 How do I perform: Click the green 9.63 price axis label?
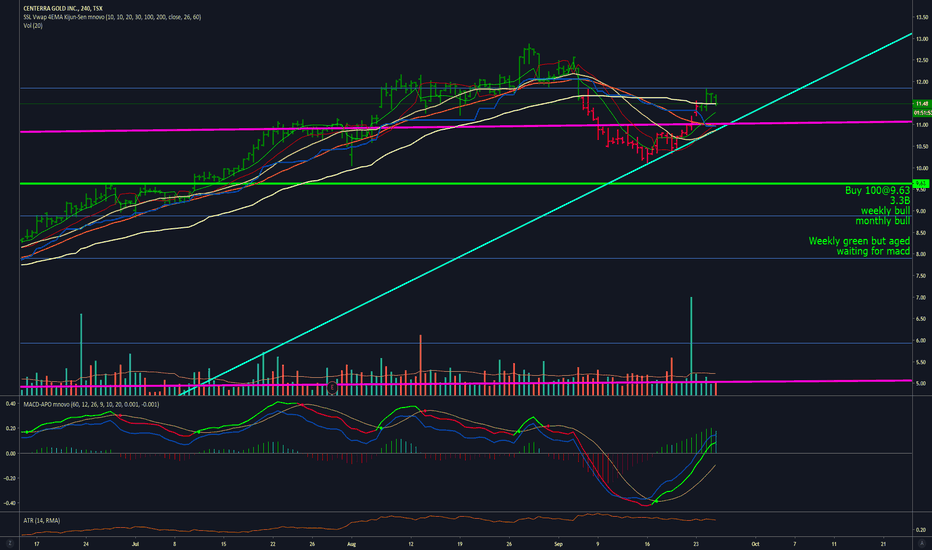pyautogui.click(x=921, y=183)
